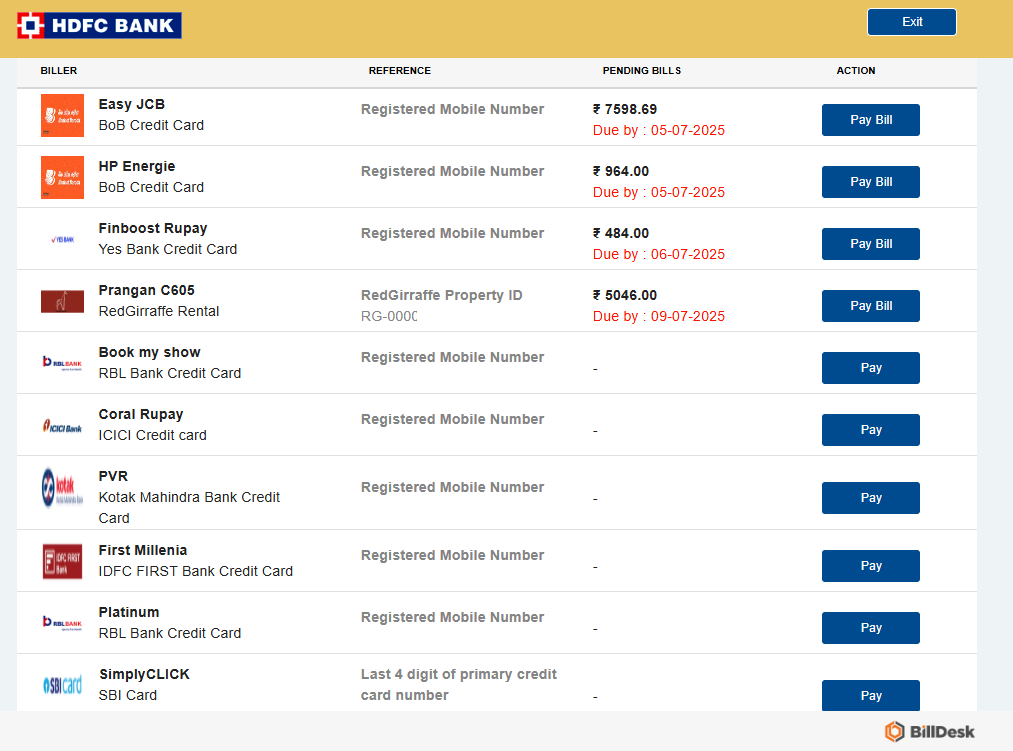Click the ICICI Credit card label
Screen dimensions: 1013x751
[152, 435]
